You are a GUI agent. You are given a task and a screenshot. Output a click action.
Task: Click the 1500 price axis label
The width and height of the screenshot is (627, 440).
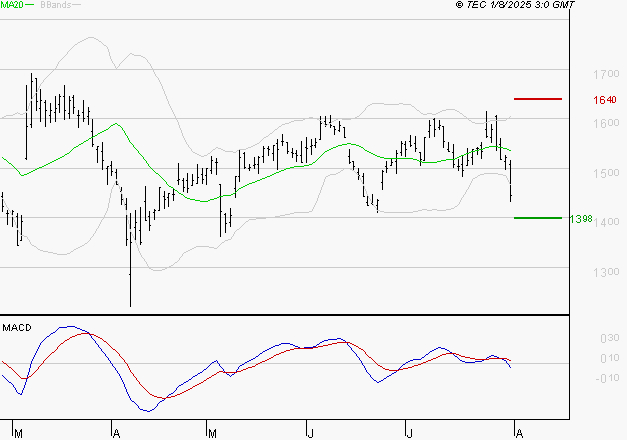[606, 173]
